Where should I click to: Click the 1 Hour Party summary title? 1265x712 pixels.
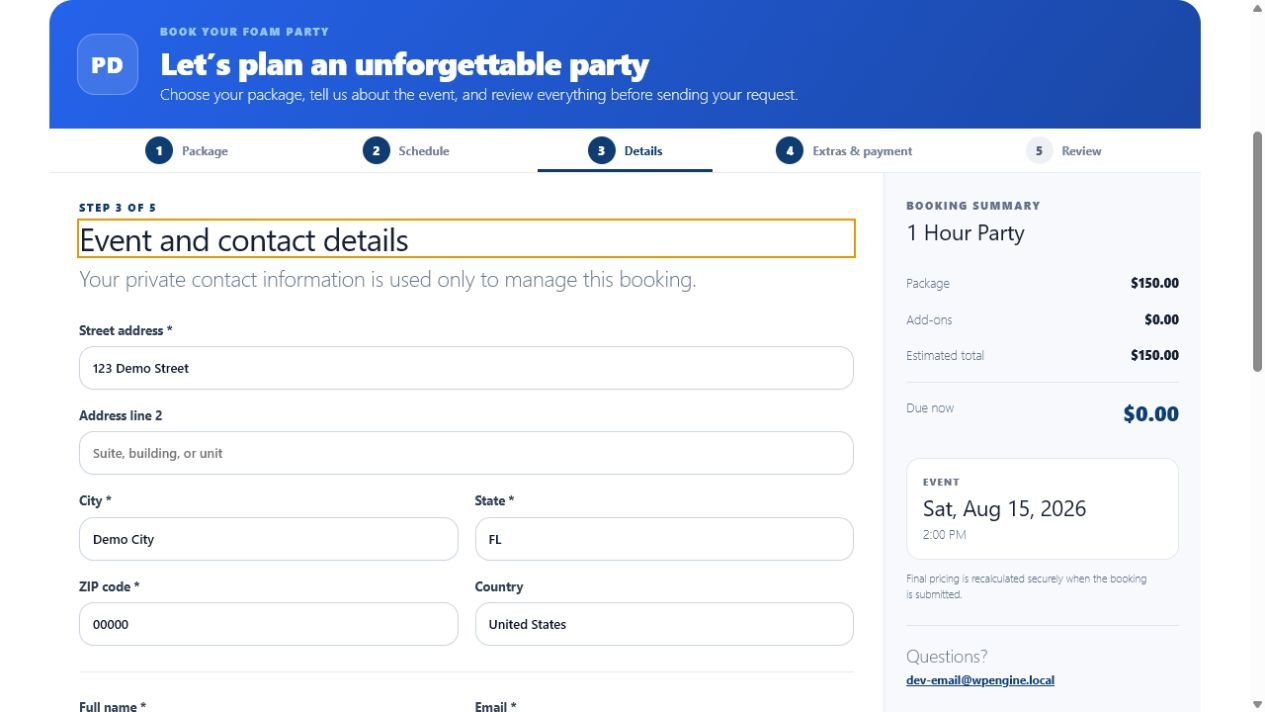(x=965, y=233)
